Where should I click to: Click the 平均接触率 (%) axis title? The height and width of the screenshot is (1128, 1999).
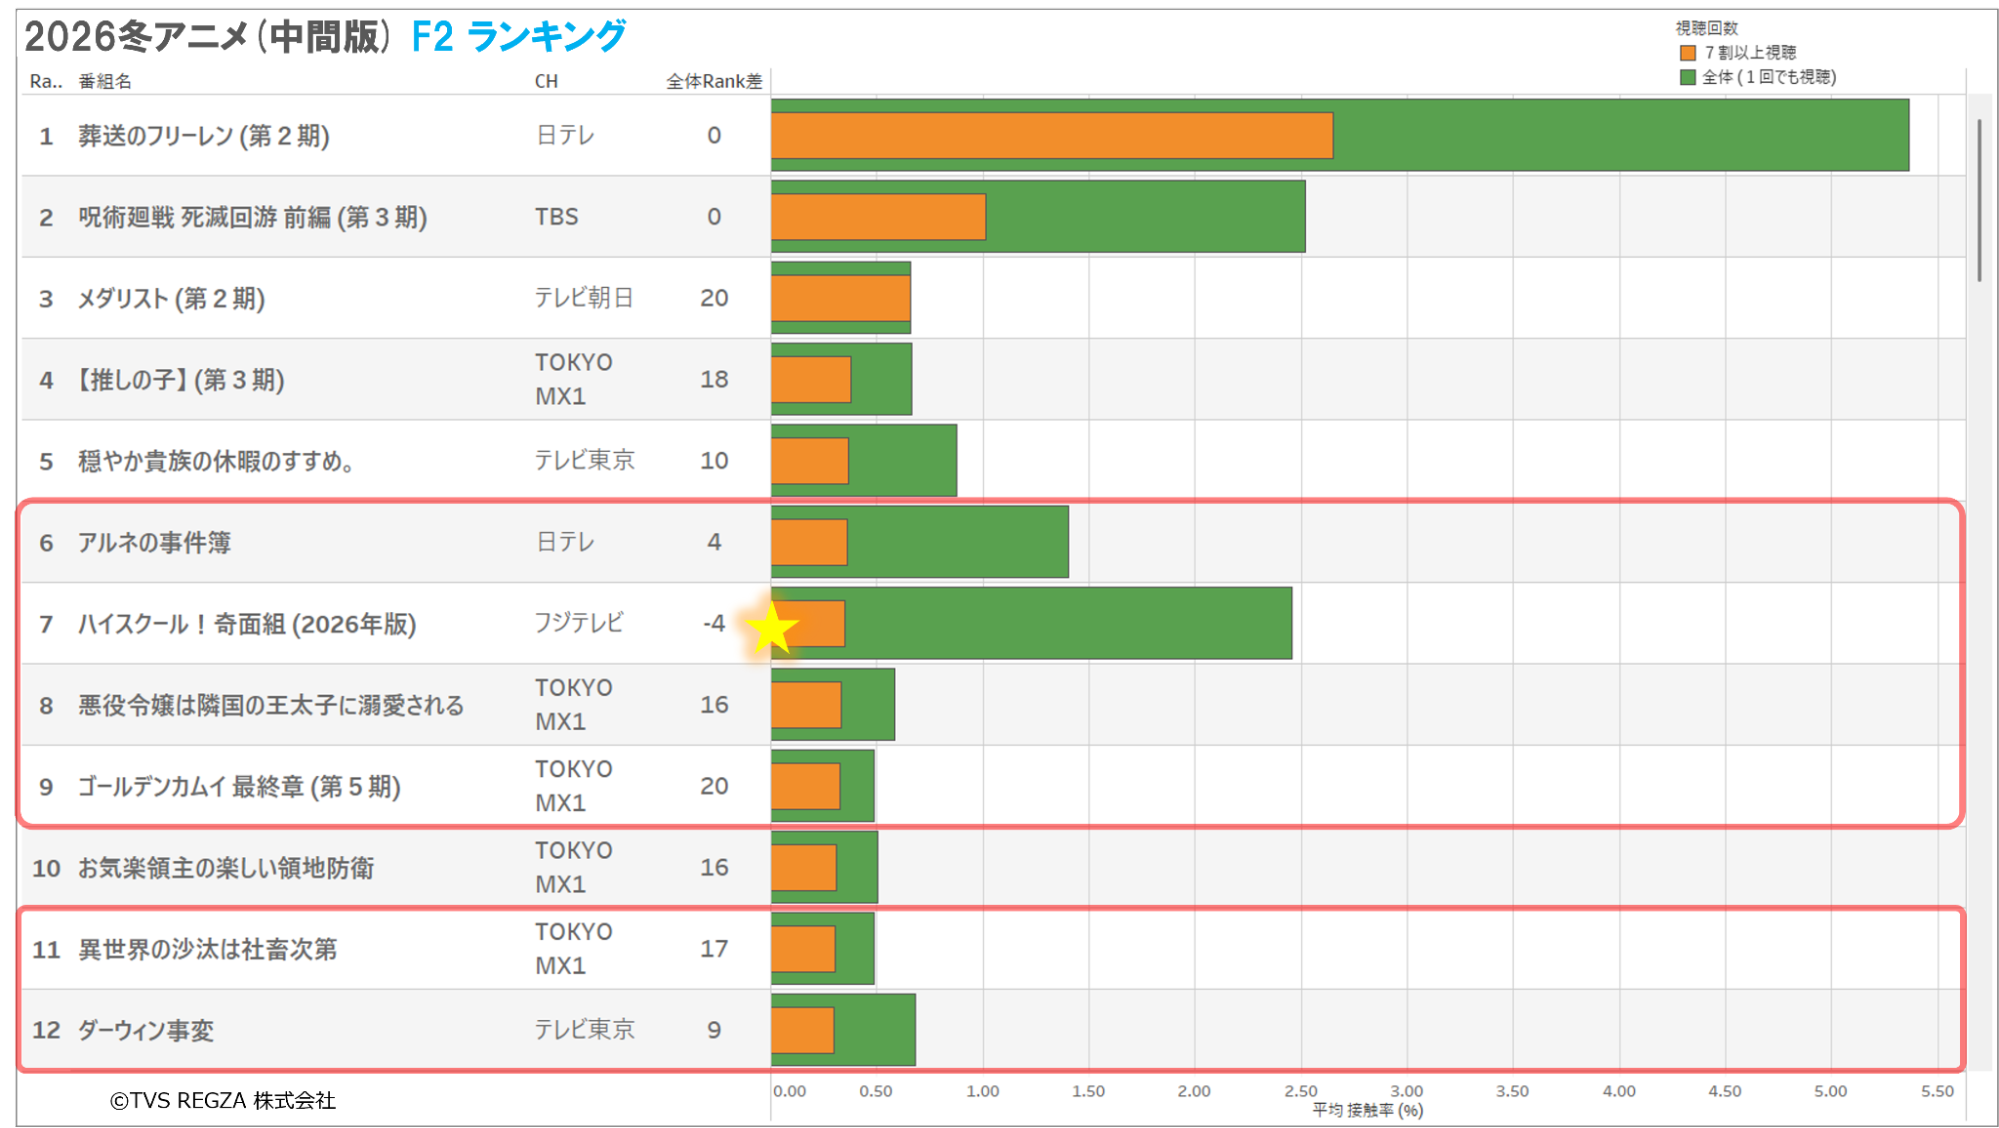pos(1367,1110)
